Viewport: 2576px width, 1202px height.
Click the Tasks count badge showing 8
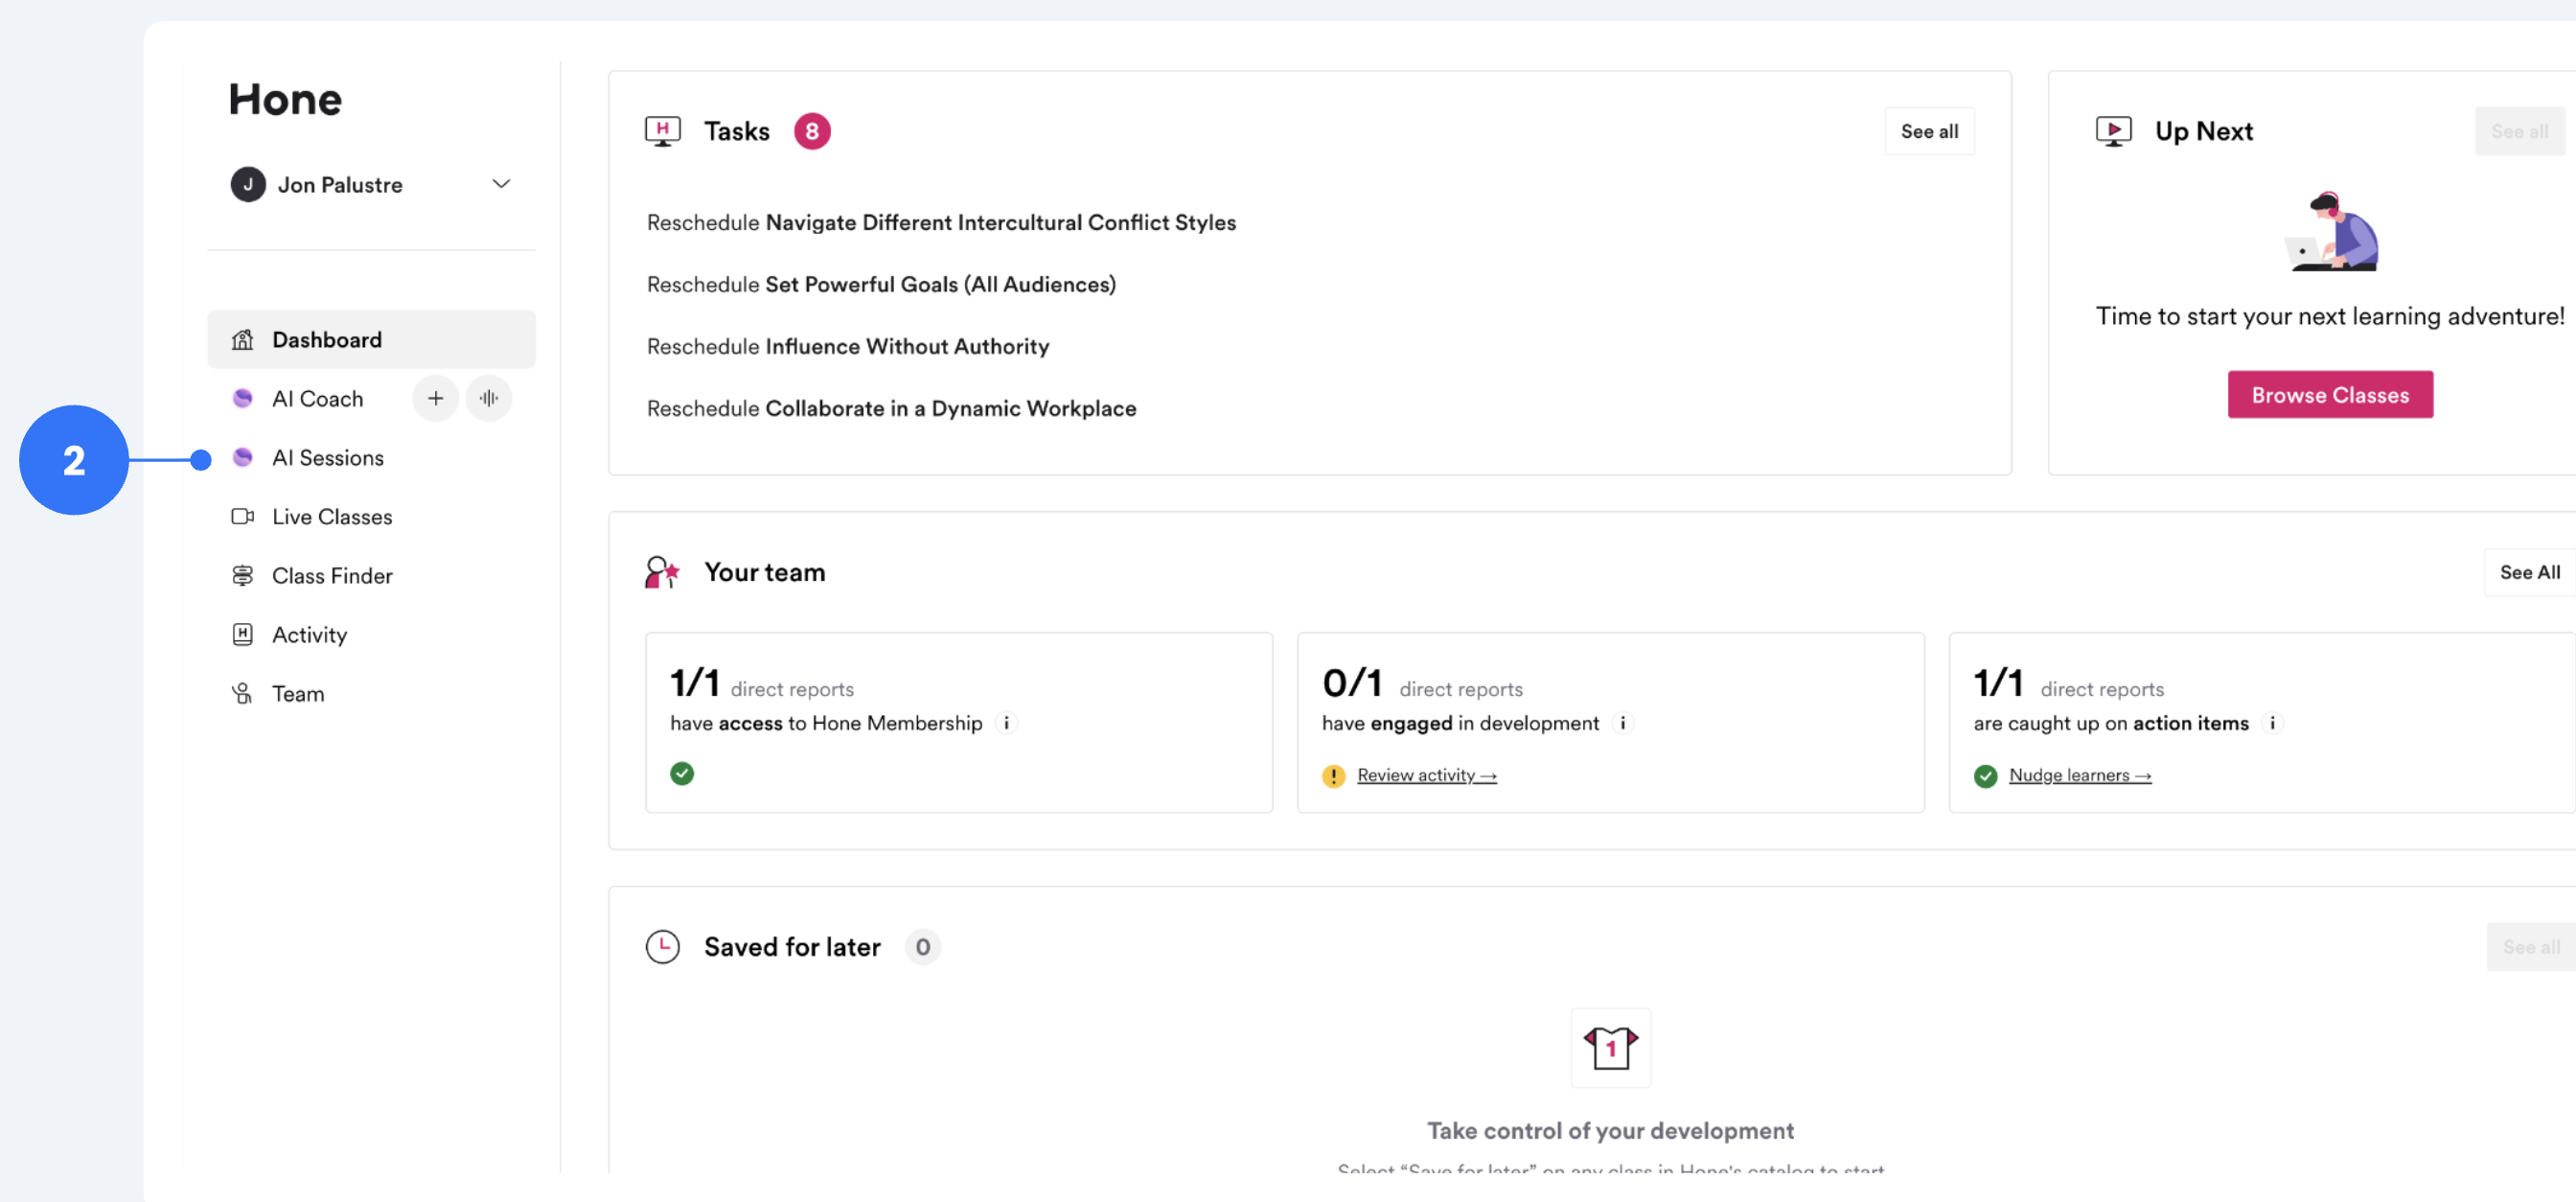[x=811, y=131]
